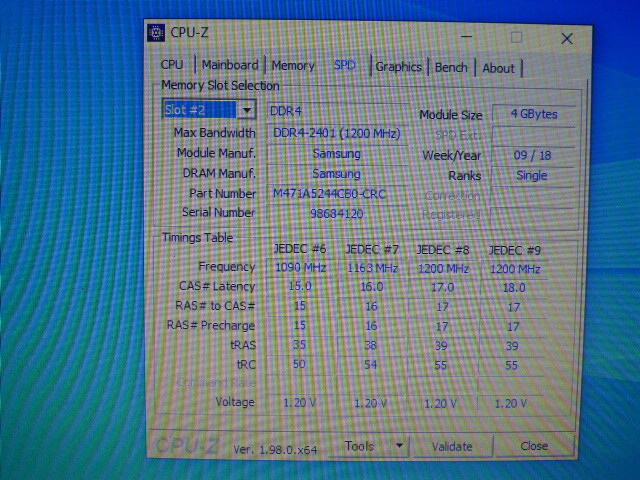
Task: Open the Graphics tab
Action: point(398,67)
